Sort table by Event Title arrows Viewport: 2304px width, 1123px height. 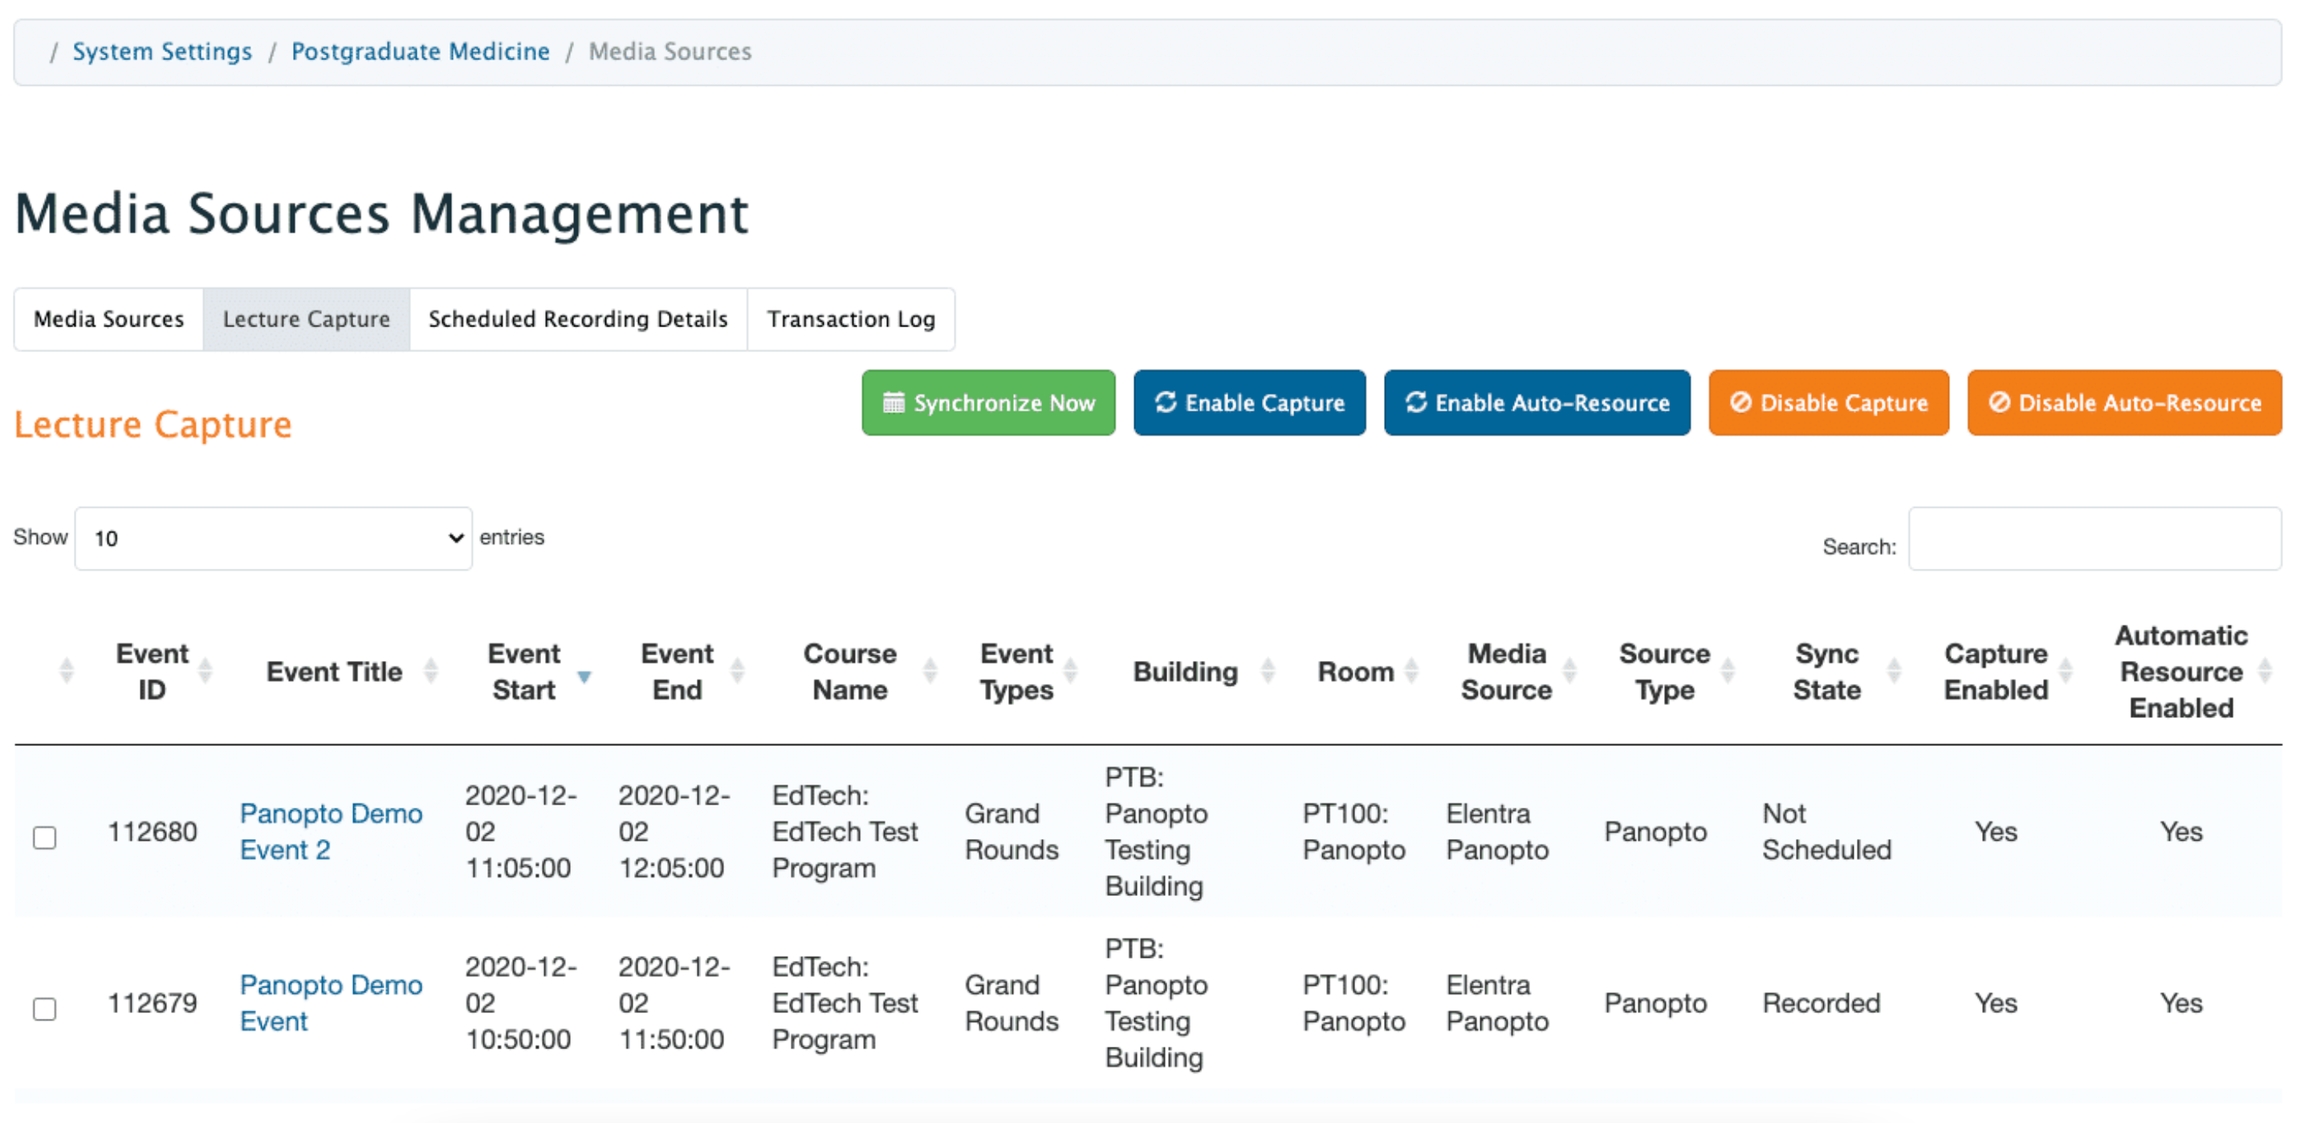pyautogui.click(x=431, y=671)
